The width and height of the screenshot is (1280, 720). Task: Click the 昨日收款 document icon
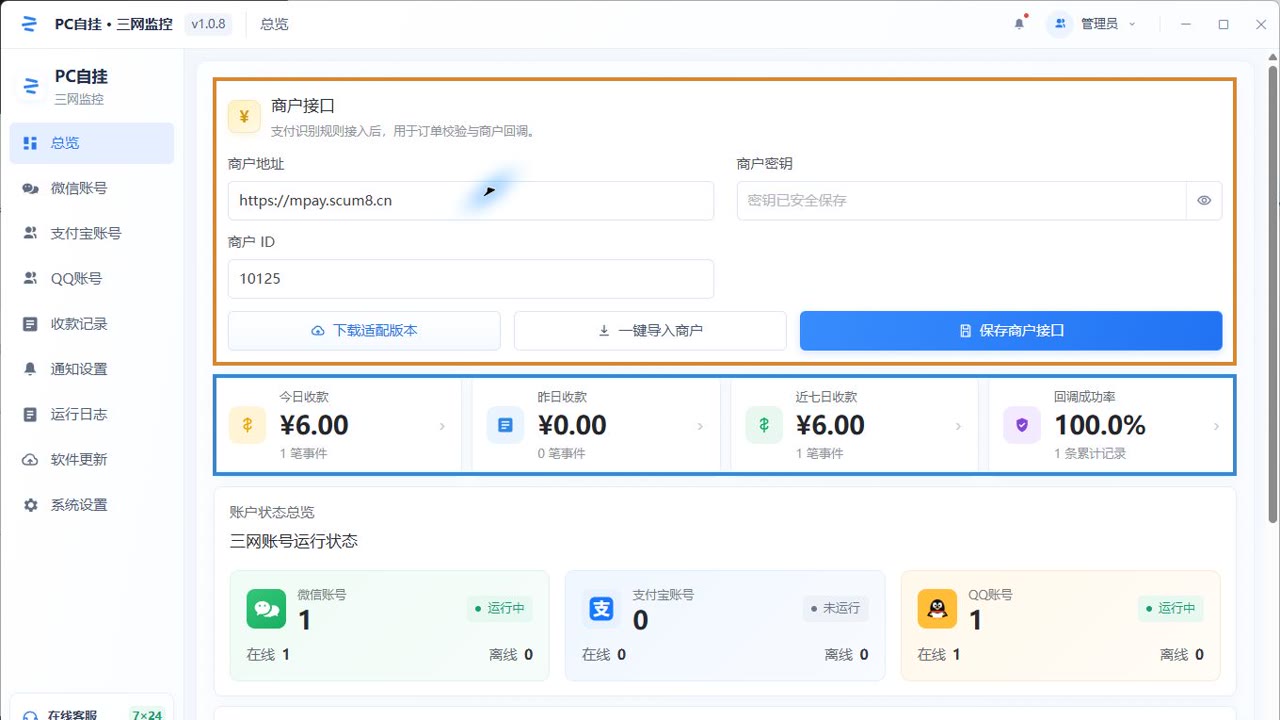tap(505, 425)
